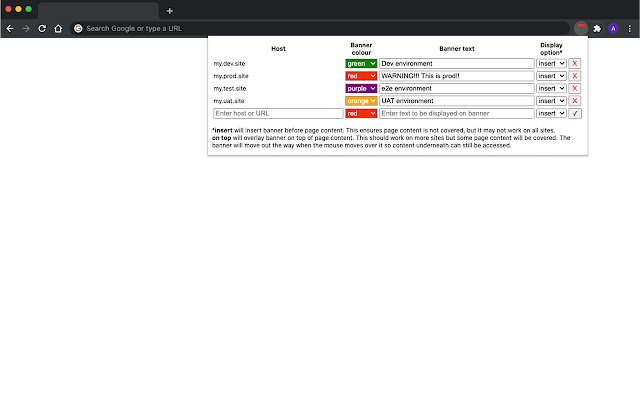Click the bold '*insert' note text
The image size is (640, 400).
(222, 131)
